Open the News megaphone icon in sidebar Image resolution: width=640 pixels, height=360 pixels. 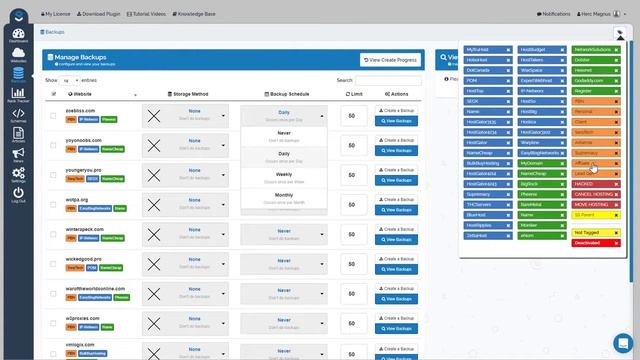tap(18, 155)
